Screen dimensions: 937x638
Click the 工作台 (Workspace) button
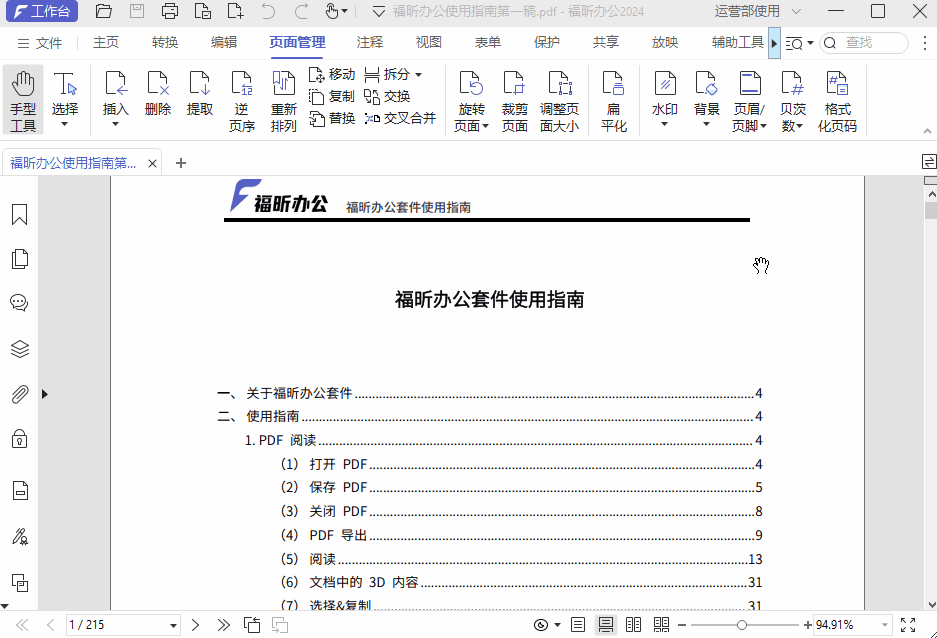pyautogui.click(x=40, y=11)
